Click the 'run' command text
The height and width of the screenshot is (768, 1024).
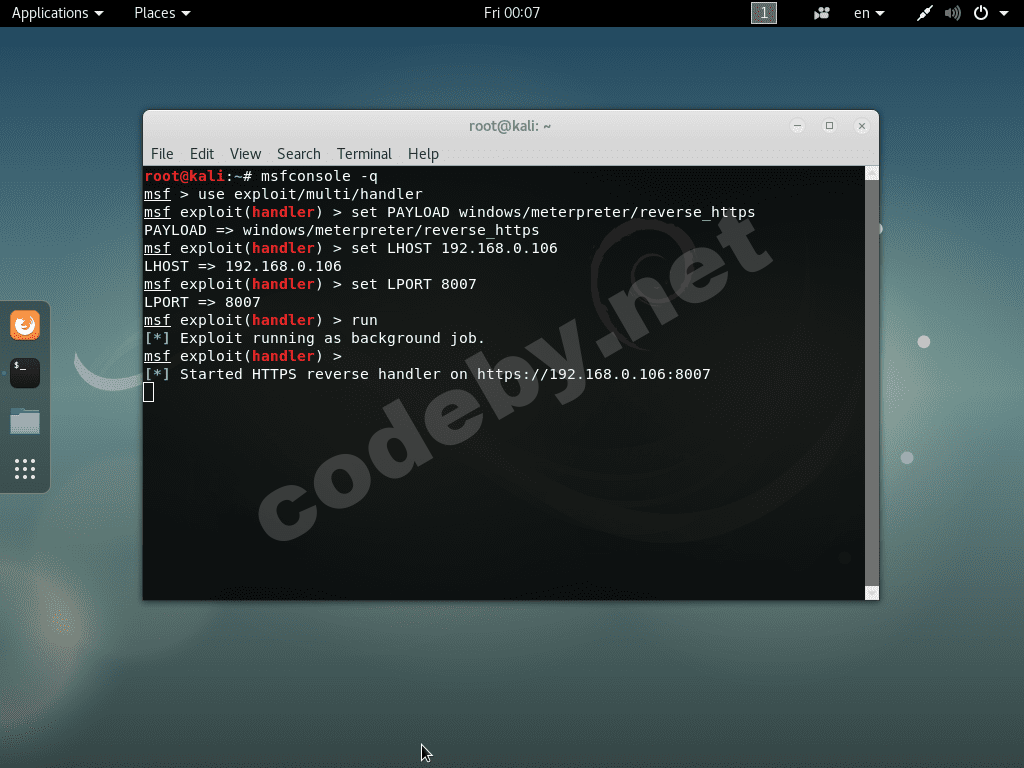click(364, 321)
